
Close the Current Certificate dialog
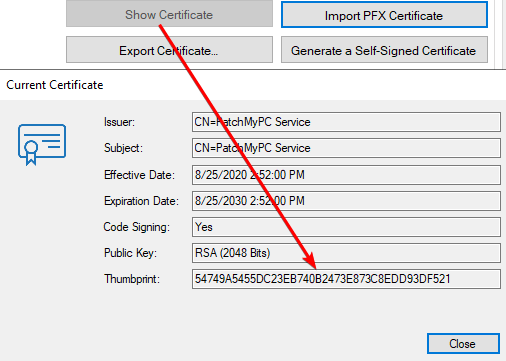click(463, 343)
